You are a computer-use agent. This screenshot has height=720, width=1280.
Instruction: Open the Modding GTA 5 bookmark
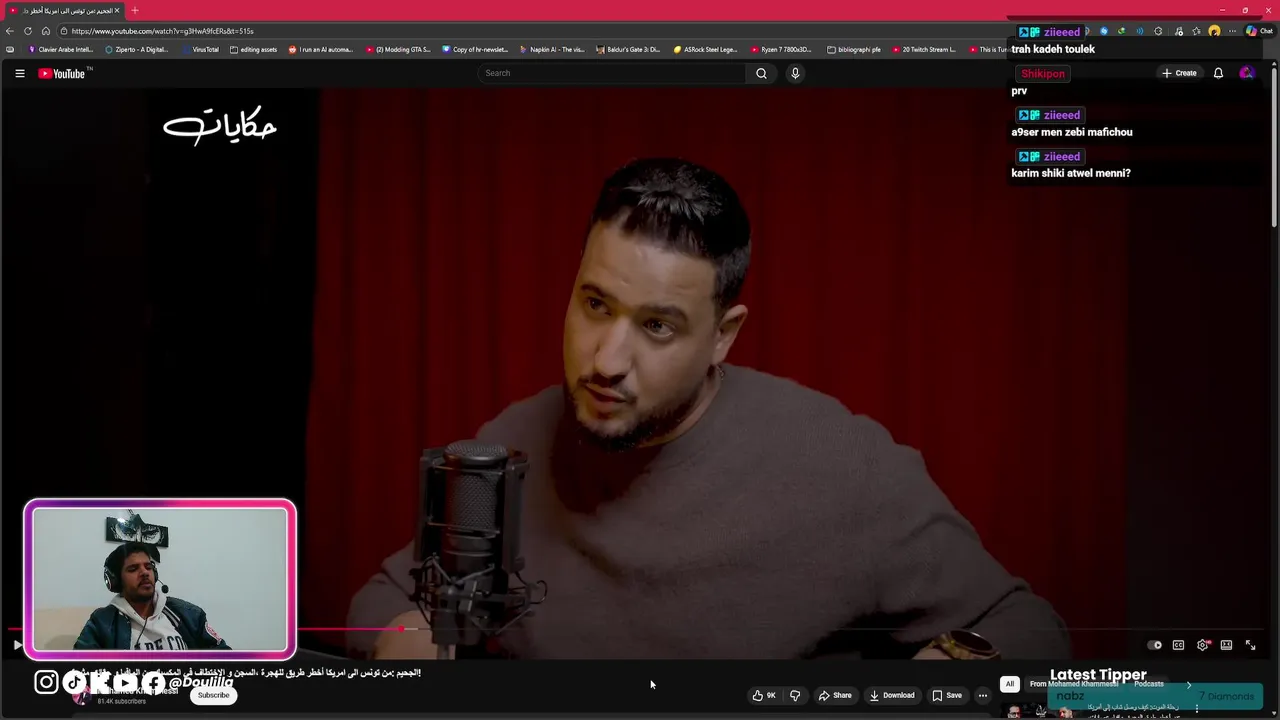(x=398, y=49)
